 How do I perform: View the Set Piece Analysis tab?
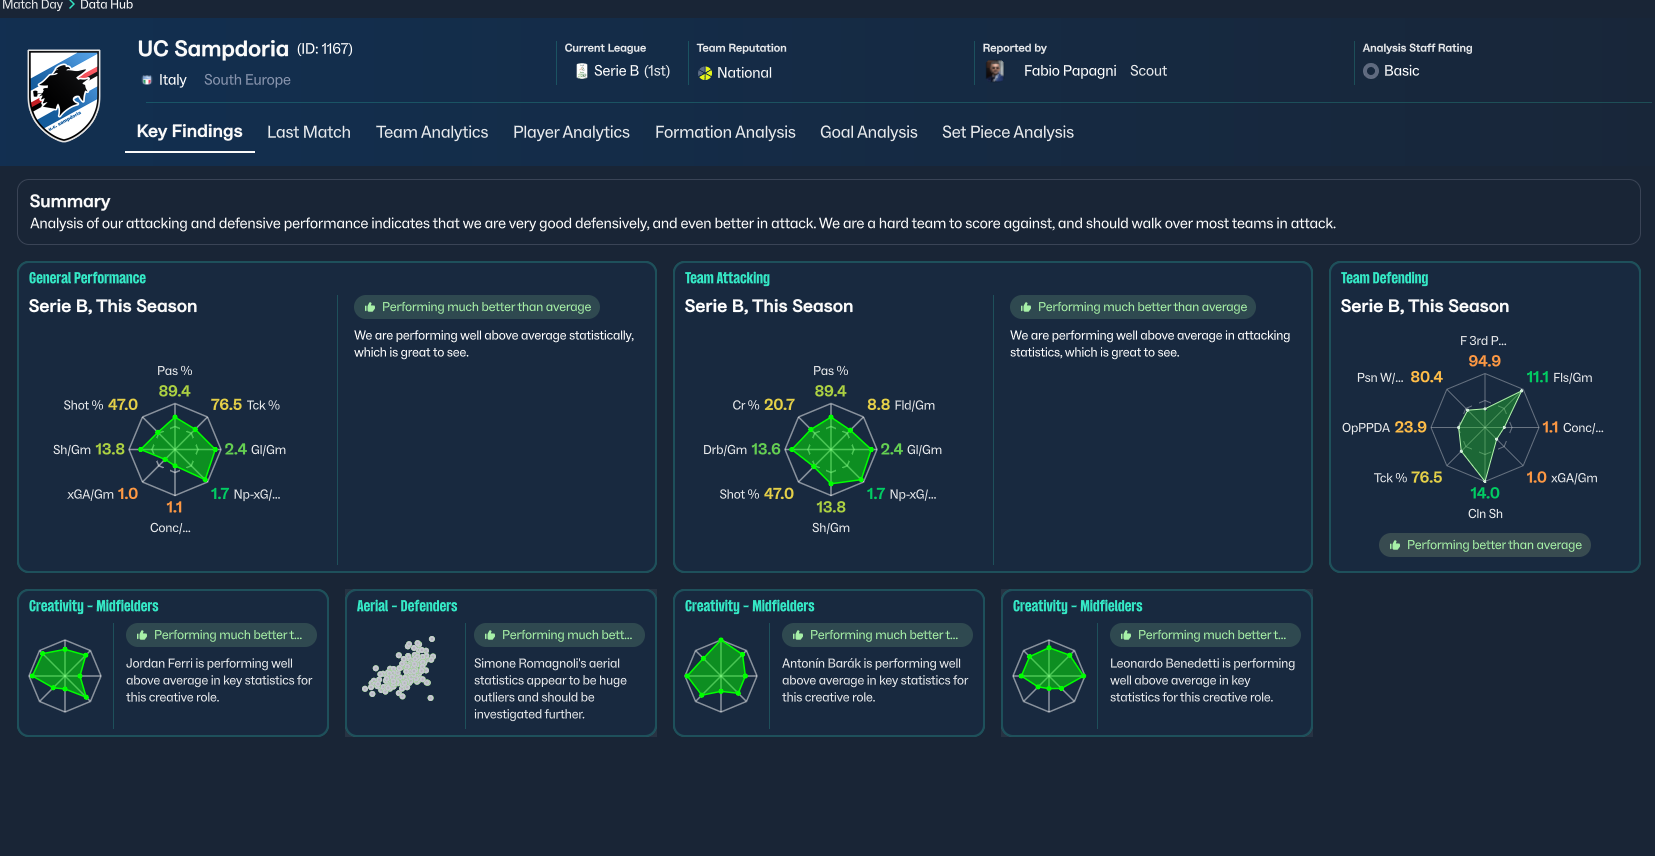1007,132
